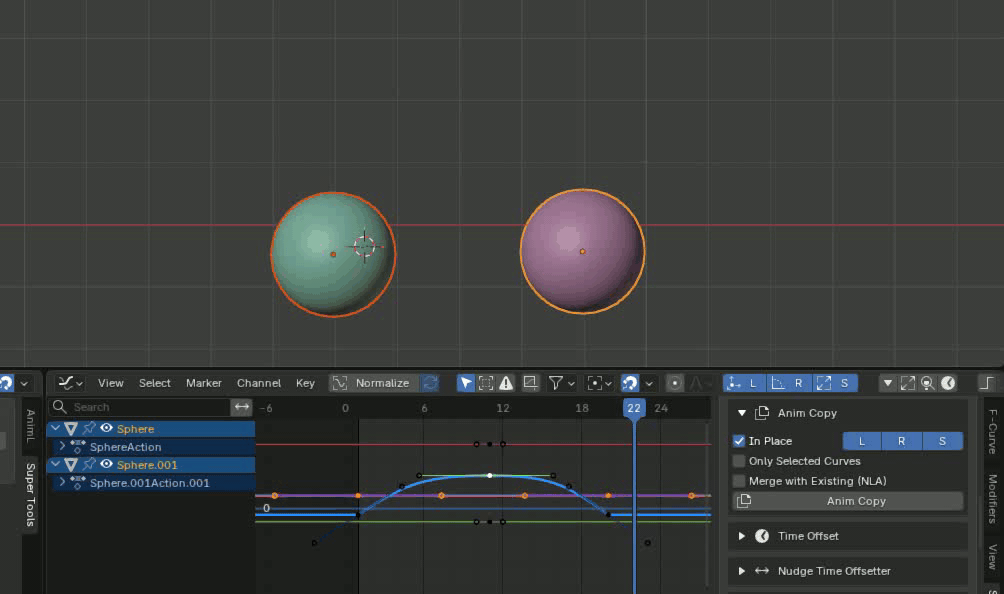Switch to the F-Curve sidebar tab
The image size is (1004, 594).
pyautogui.click(x=993, y=432)
